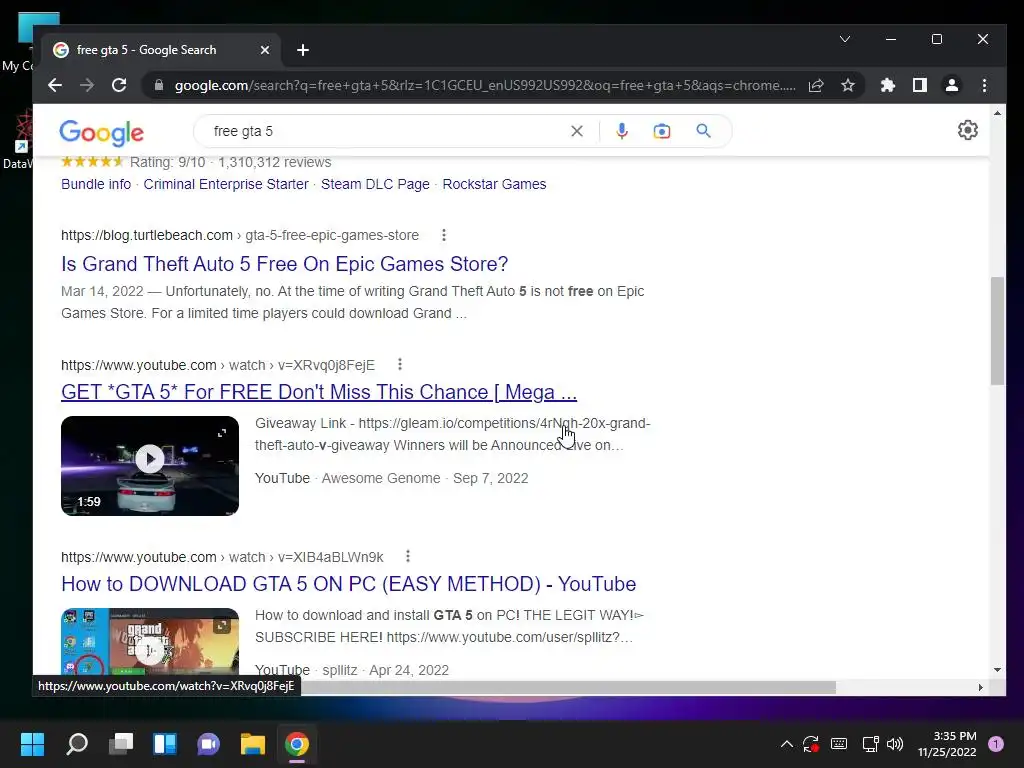Image resolution: width=1024 pixels, height=768 pixels.
Task: Click the turtlebeach blog URL text
Action: click(240, 235)
